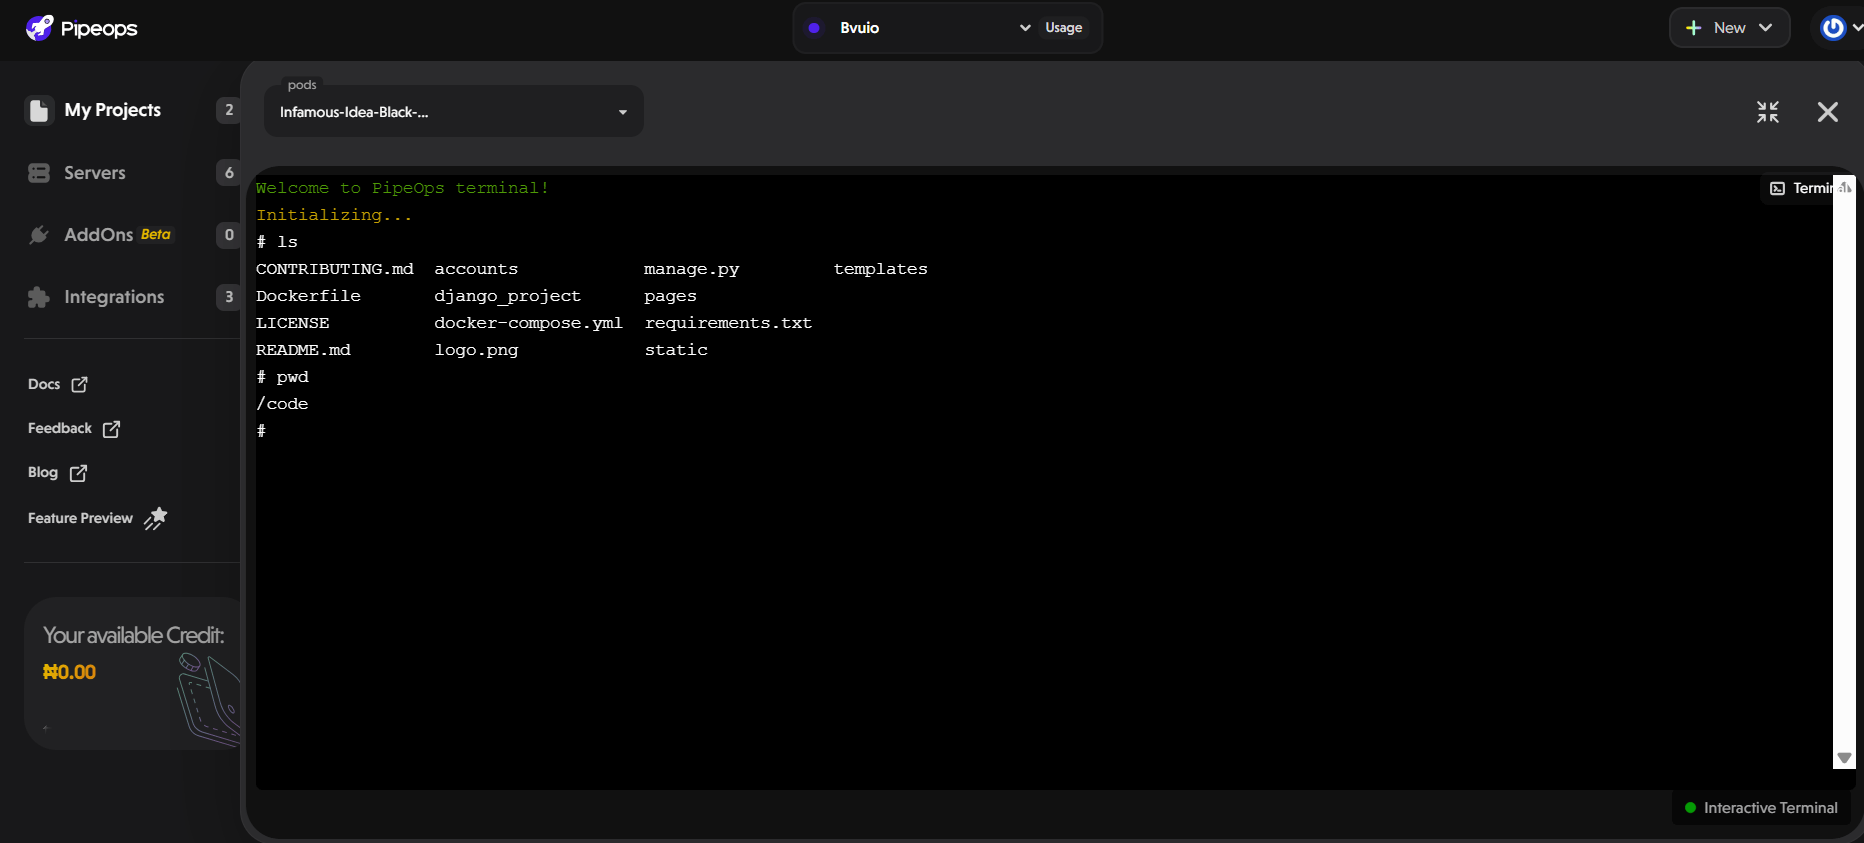Click the Blog external link icon
The image size is (1864, 843).
click(x=79, y=473)
